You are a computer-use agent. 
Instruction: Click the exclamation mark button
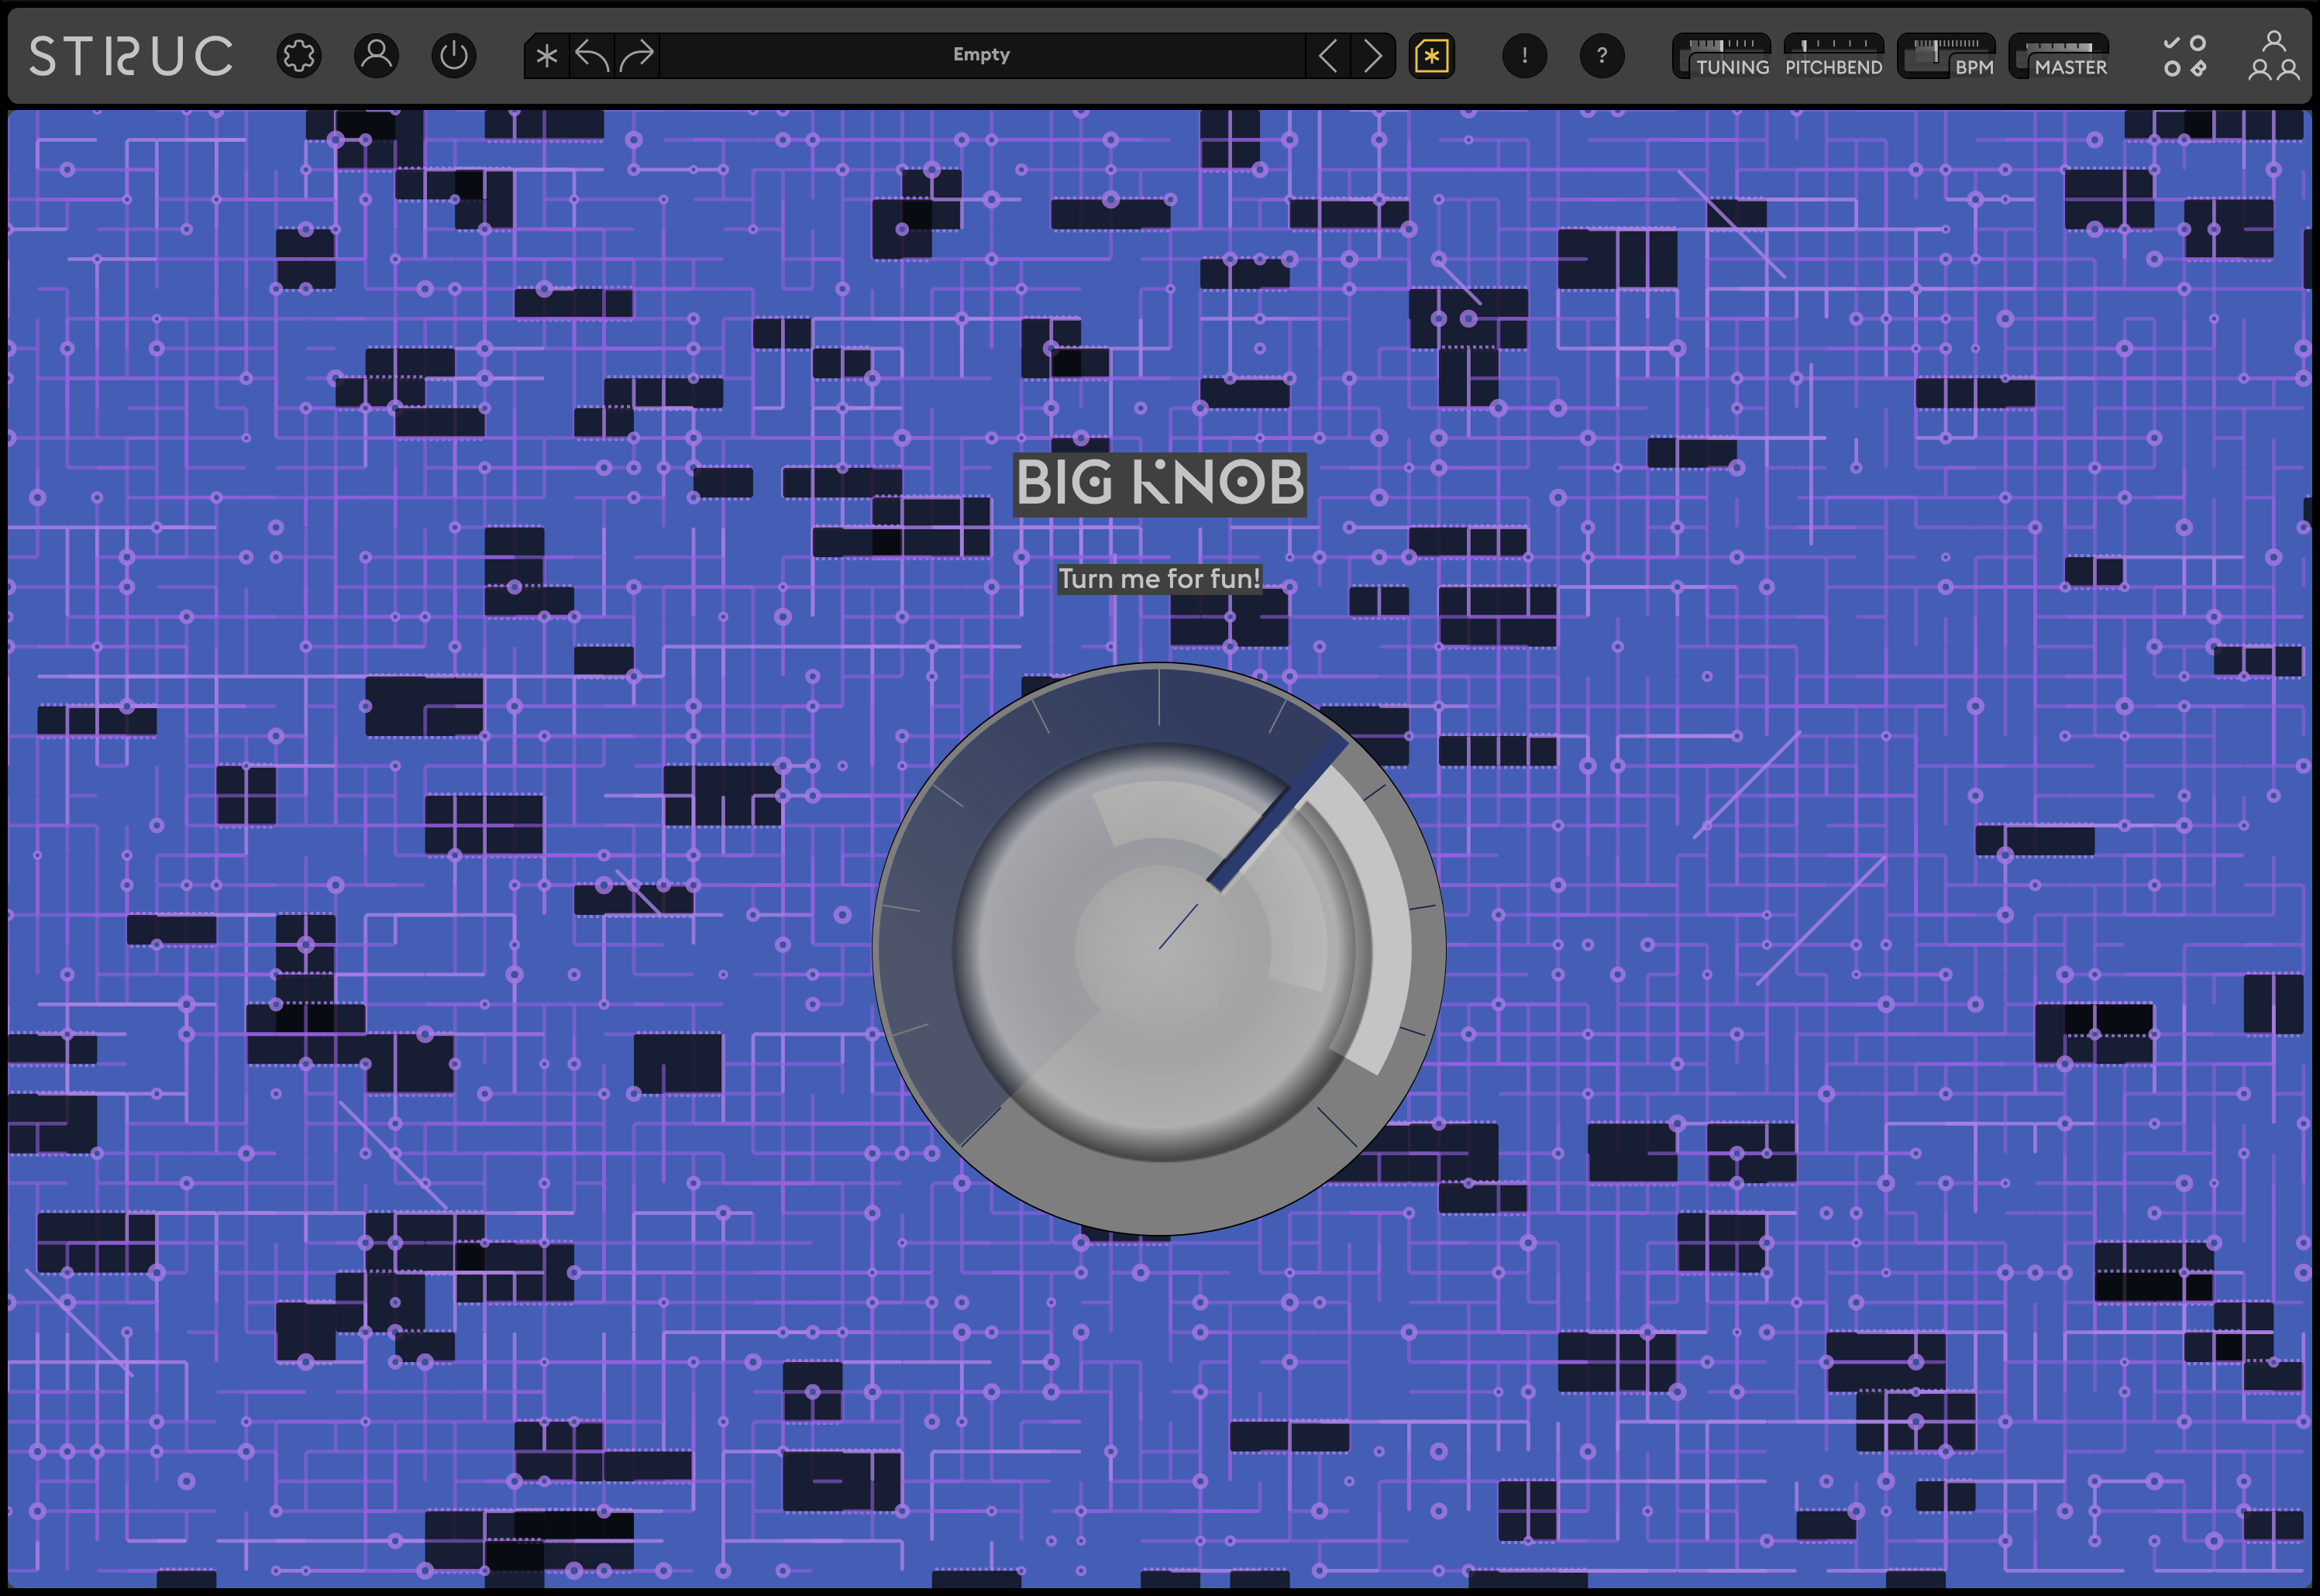coord(1524,56)
